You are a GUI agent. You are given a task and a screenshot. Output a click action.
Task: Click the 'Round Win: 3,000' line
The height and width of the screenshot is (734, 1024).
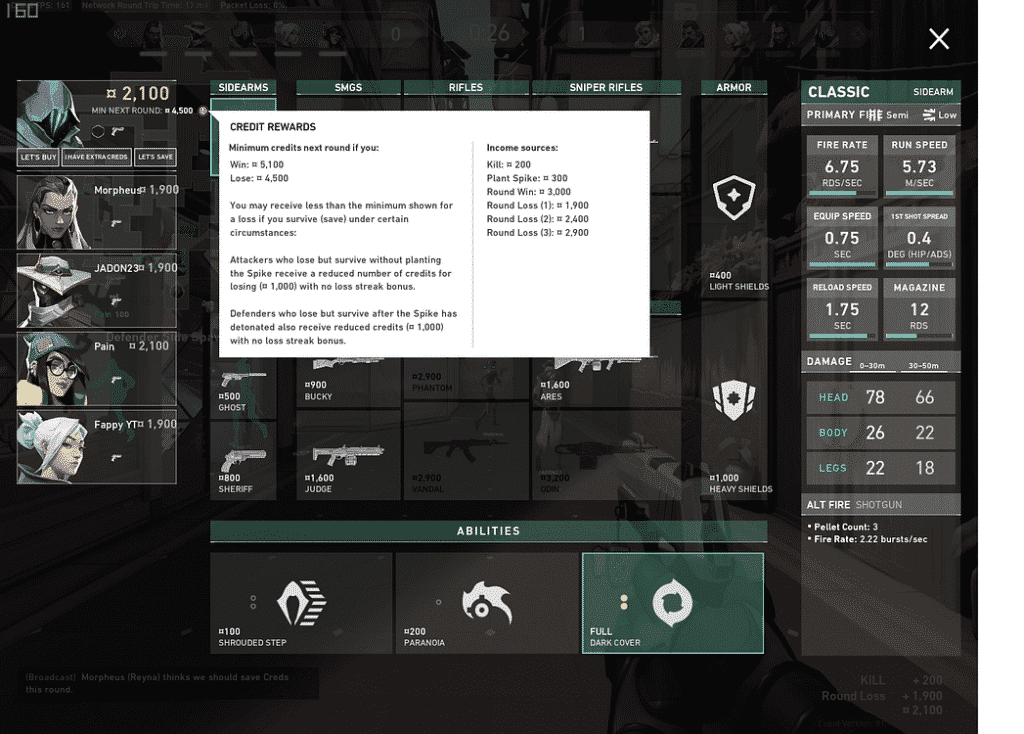pyautogui.click(x=528, y=192)
